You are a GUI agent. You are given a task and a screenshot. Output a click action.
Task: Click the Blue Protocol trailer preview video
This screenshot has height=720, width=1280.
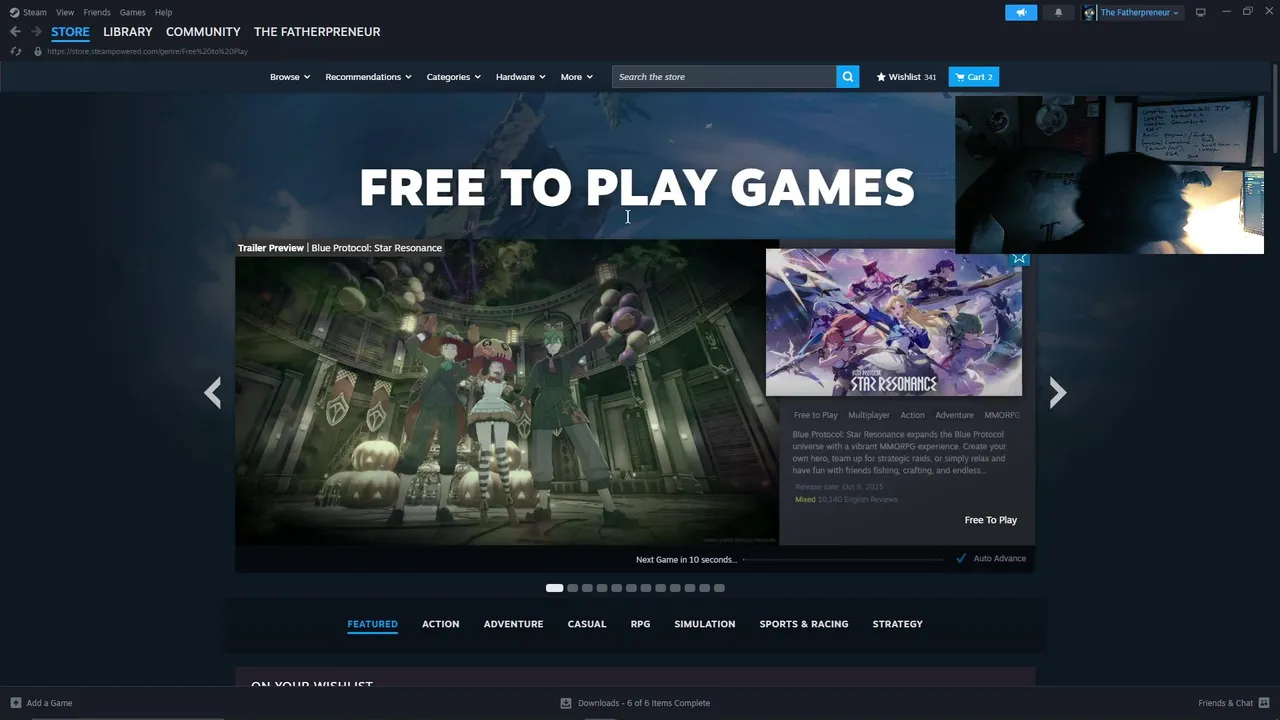[507, 392]
